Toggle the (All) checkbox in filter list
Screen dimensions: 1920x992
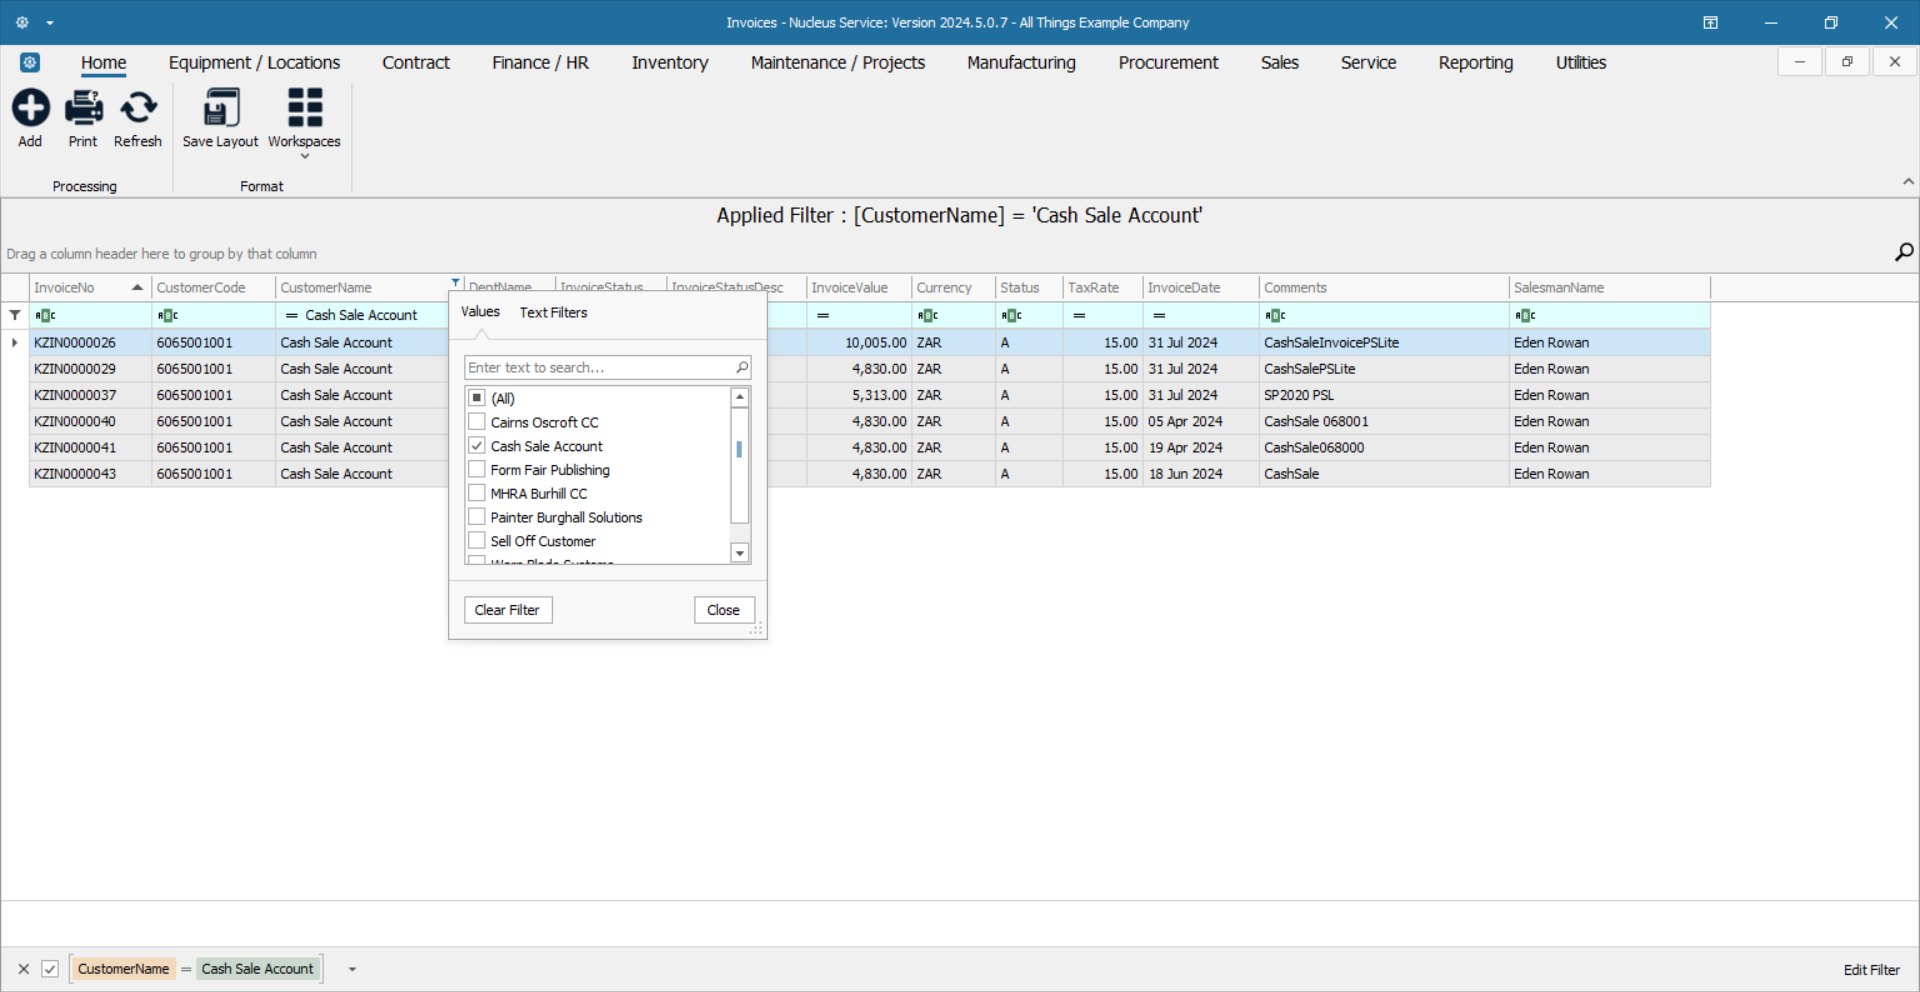tap(478, 398)
